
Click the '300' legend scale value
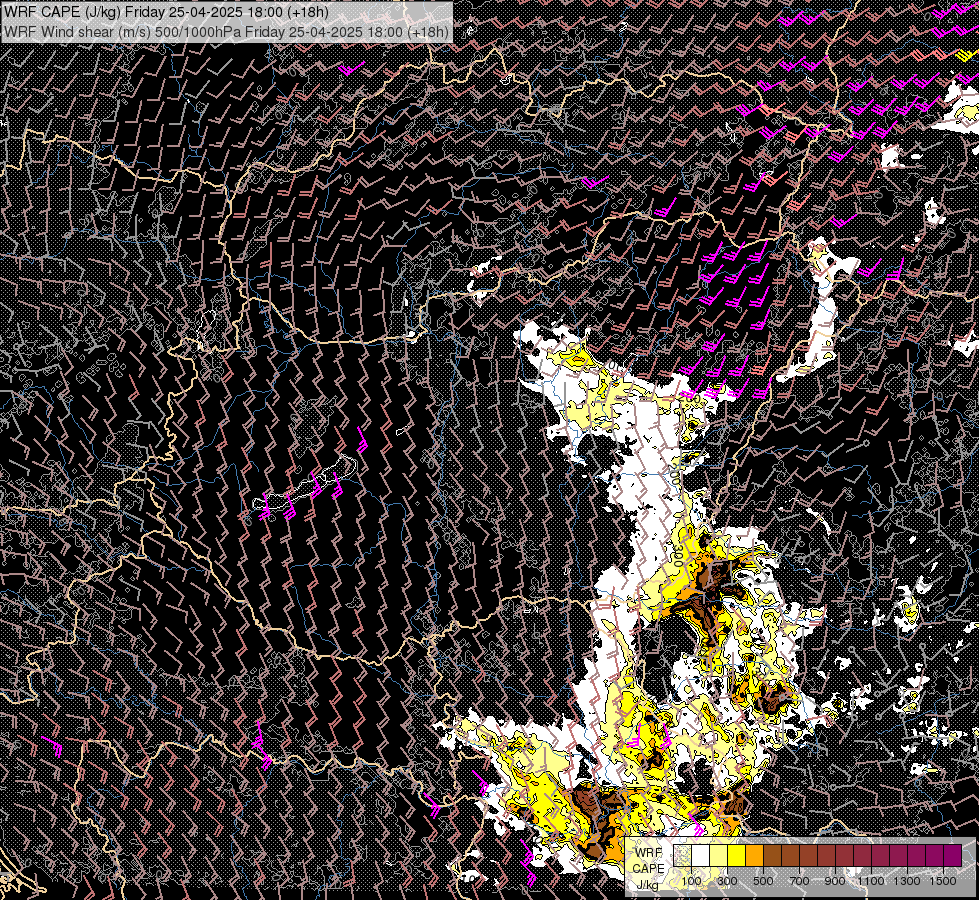(727, 881)
